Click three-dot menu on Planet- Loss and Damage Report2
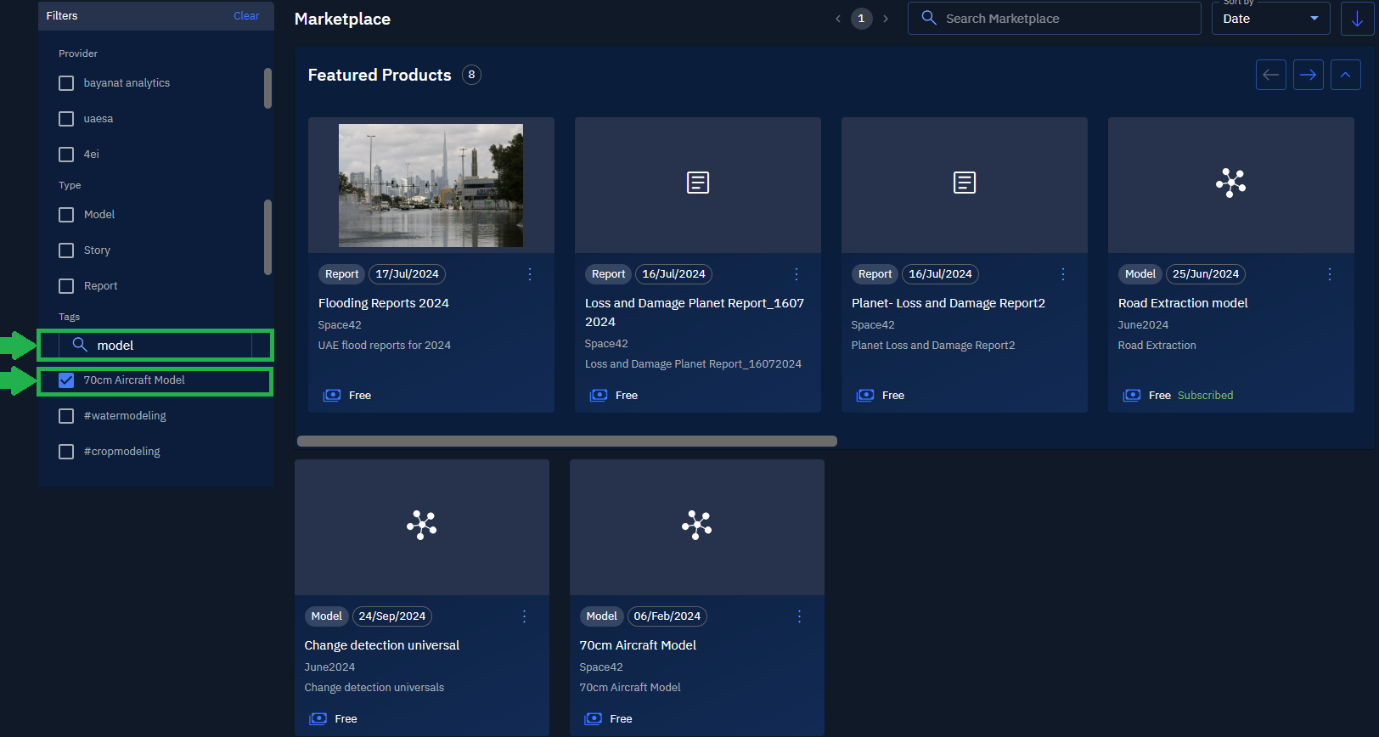This screenshot has width=1379, height=737. [x=1063, y=274]
